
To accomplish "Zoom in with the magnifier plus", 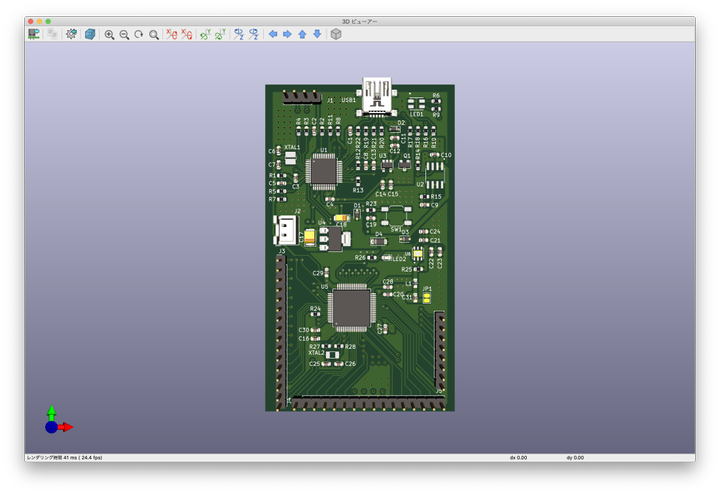I will coord(109,34).
